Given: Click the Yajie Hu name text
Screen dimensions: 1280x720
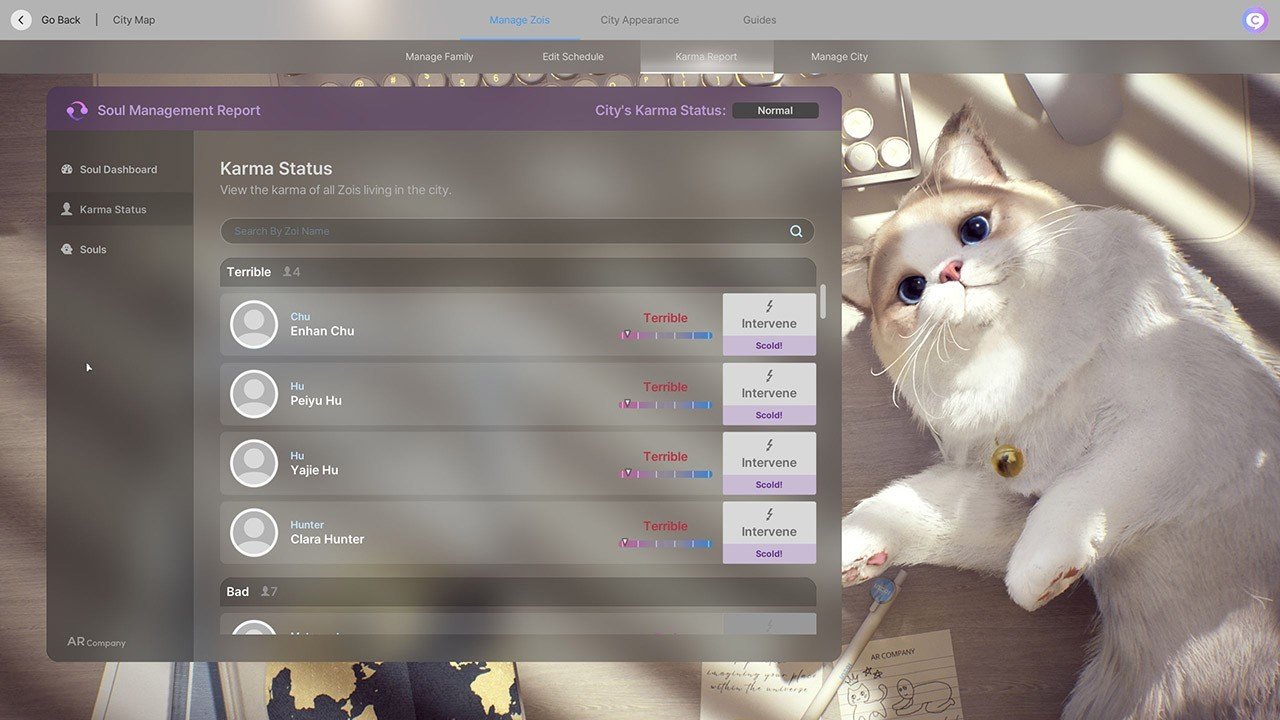Looking at the screenshot, I should coord(314,470).
